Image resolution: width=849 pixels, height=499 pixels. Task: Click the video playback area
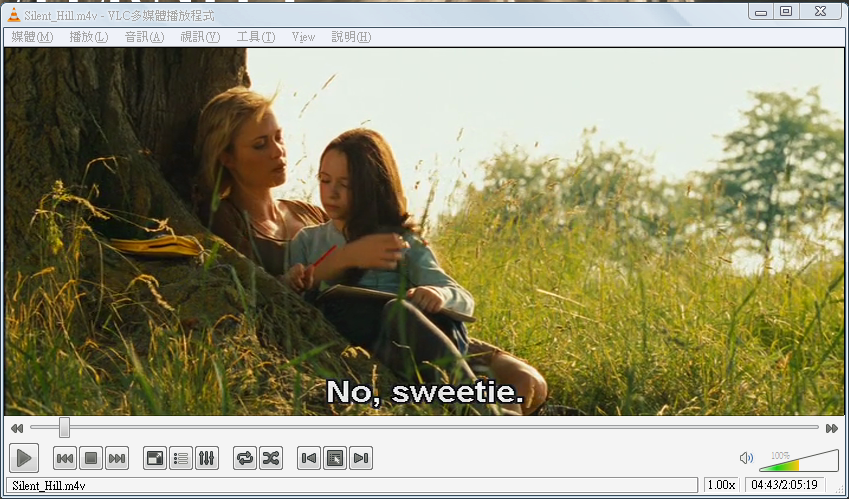(424, 232)
